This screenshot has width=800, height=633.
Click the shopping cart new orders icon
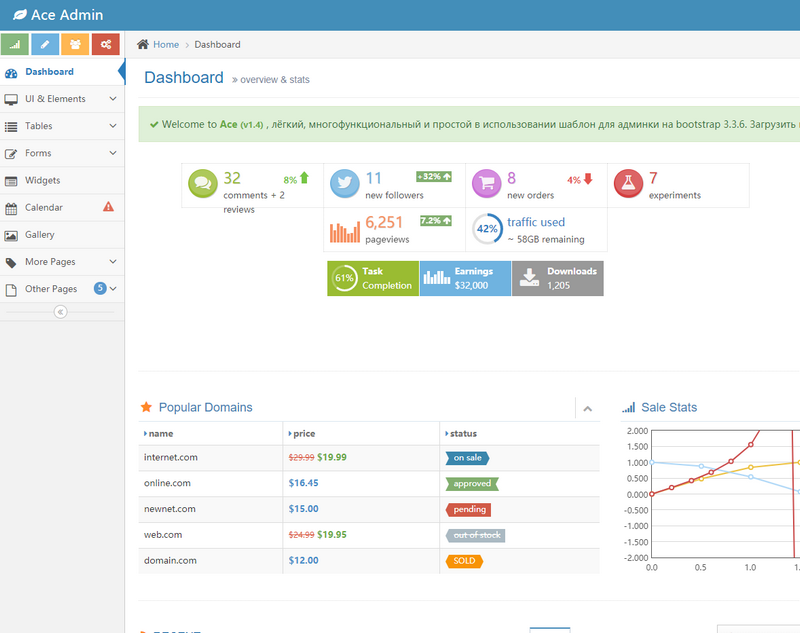tap(487, 184)
